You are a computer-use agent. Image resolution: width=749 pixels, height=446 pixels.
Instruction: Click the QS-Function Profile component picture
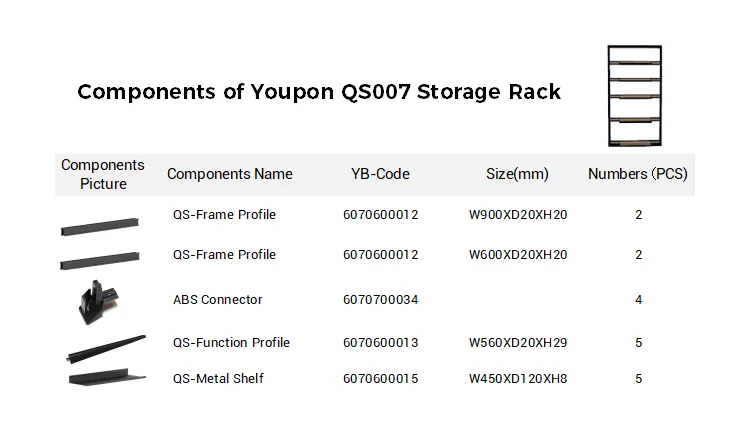[x=106, y=348]
